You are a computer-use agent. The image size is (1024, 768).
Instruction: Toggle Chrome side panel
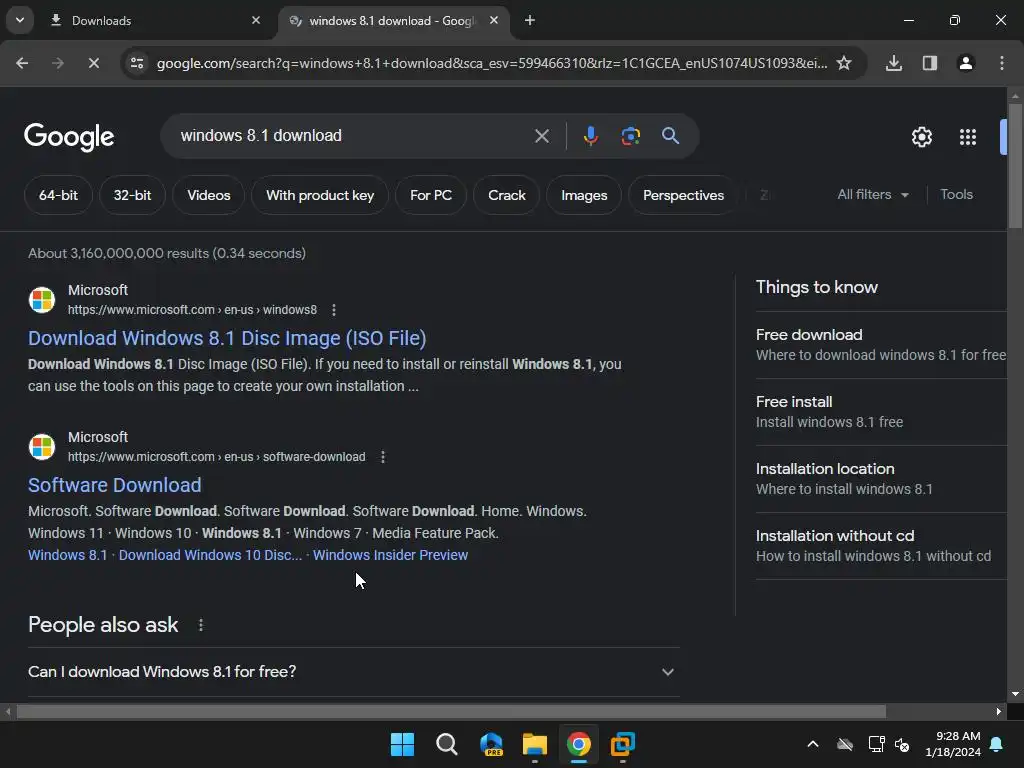click(929, 63)
